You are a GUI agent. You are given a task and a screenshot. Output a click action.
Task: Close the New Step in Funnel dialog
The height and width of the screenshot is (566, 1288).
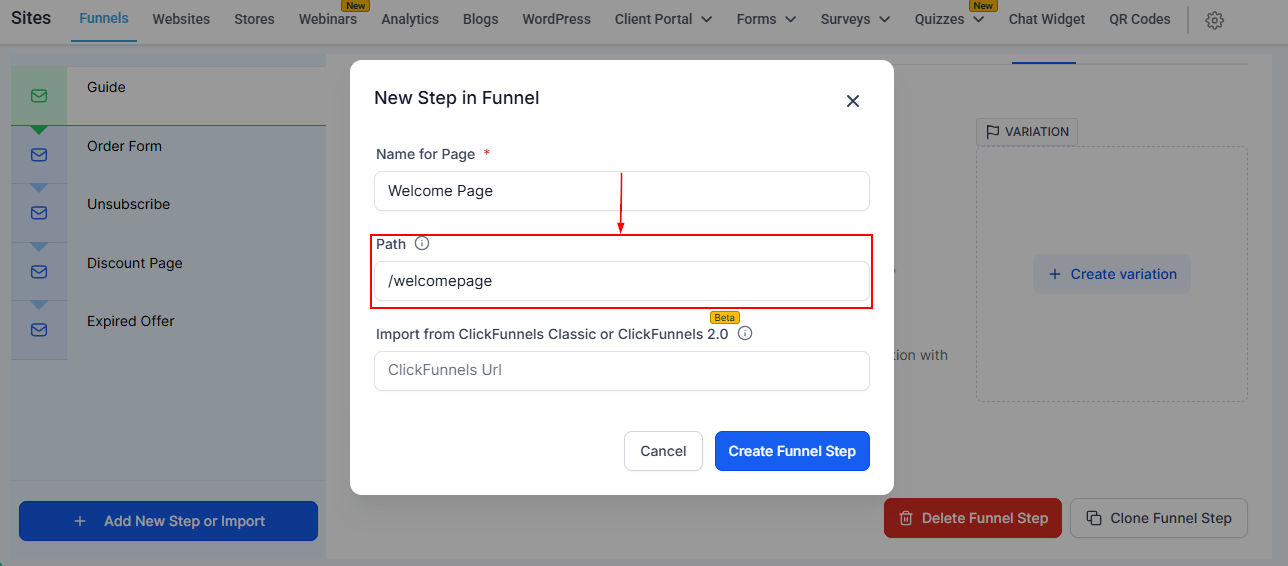[x=853, y=101]
